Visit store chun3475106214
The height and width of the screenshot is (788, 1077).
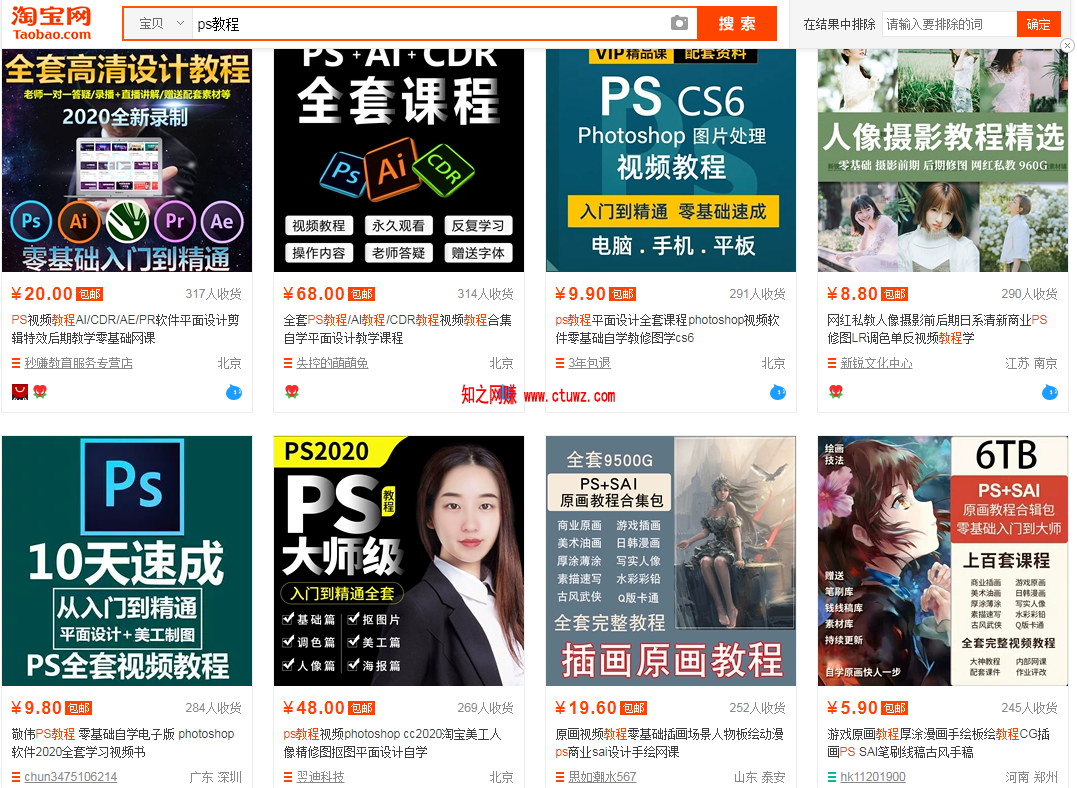tap(71, 777)
